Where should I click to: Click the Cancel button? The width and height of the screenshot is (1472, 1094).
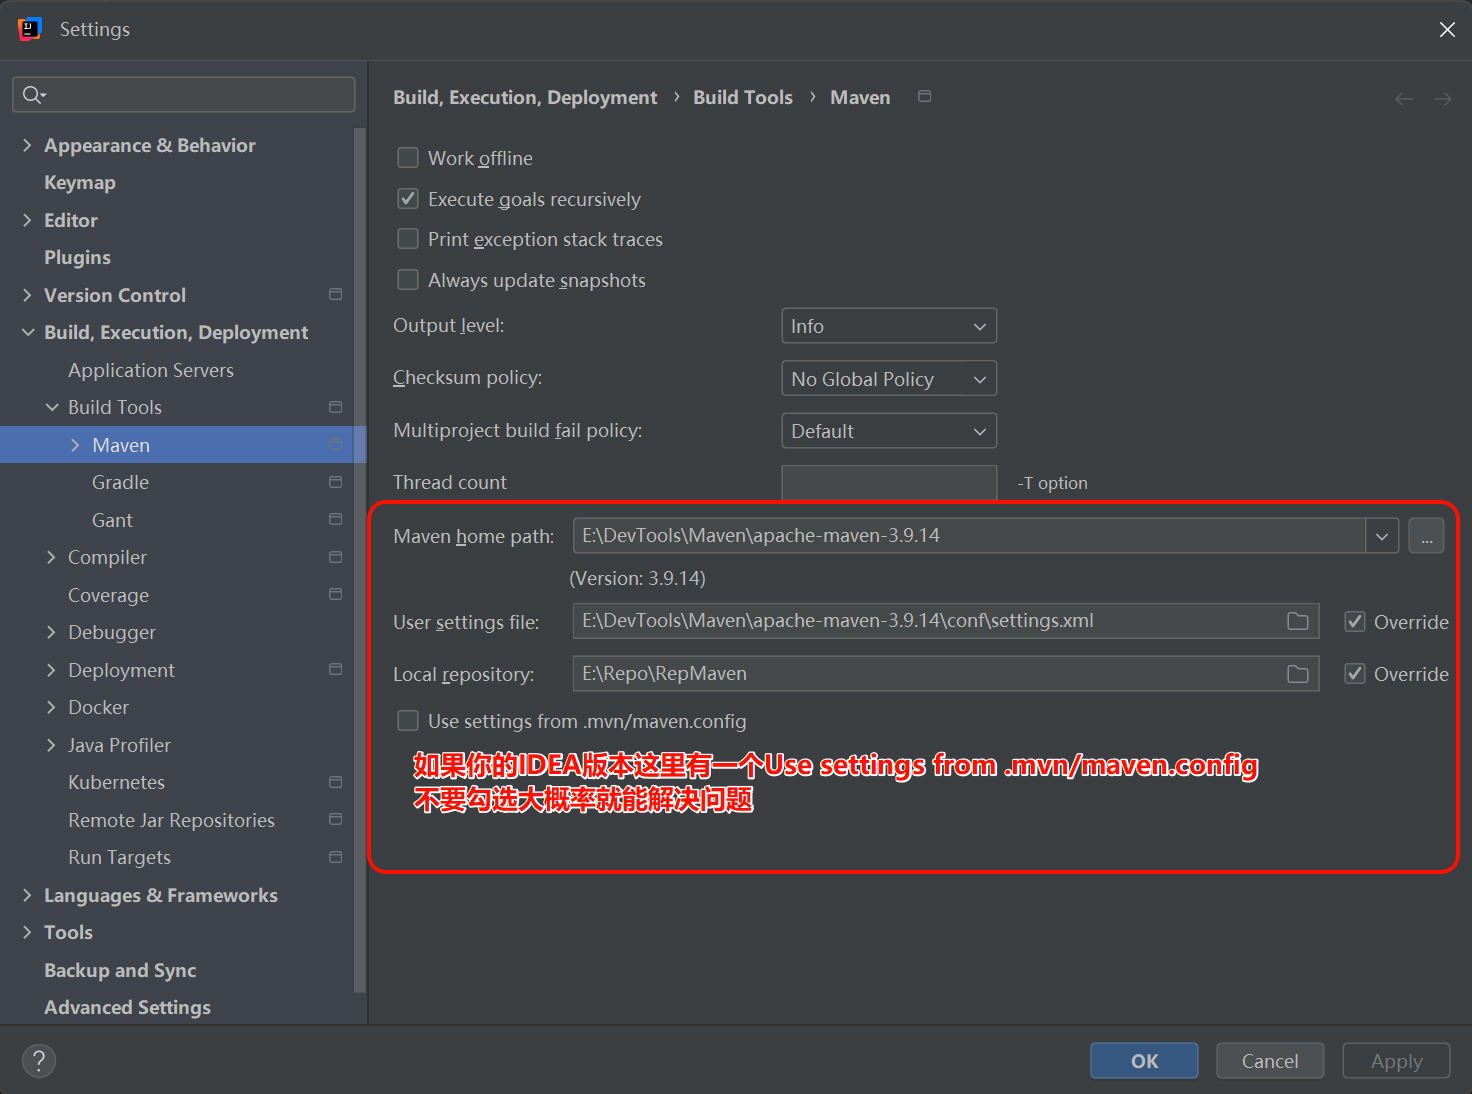point(1270,1061)
